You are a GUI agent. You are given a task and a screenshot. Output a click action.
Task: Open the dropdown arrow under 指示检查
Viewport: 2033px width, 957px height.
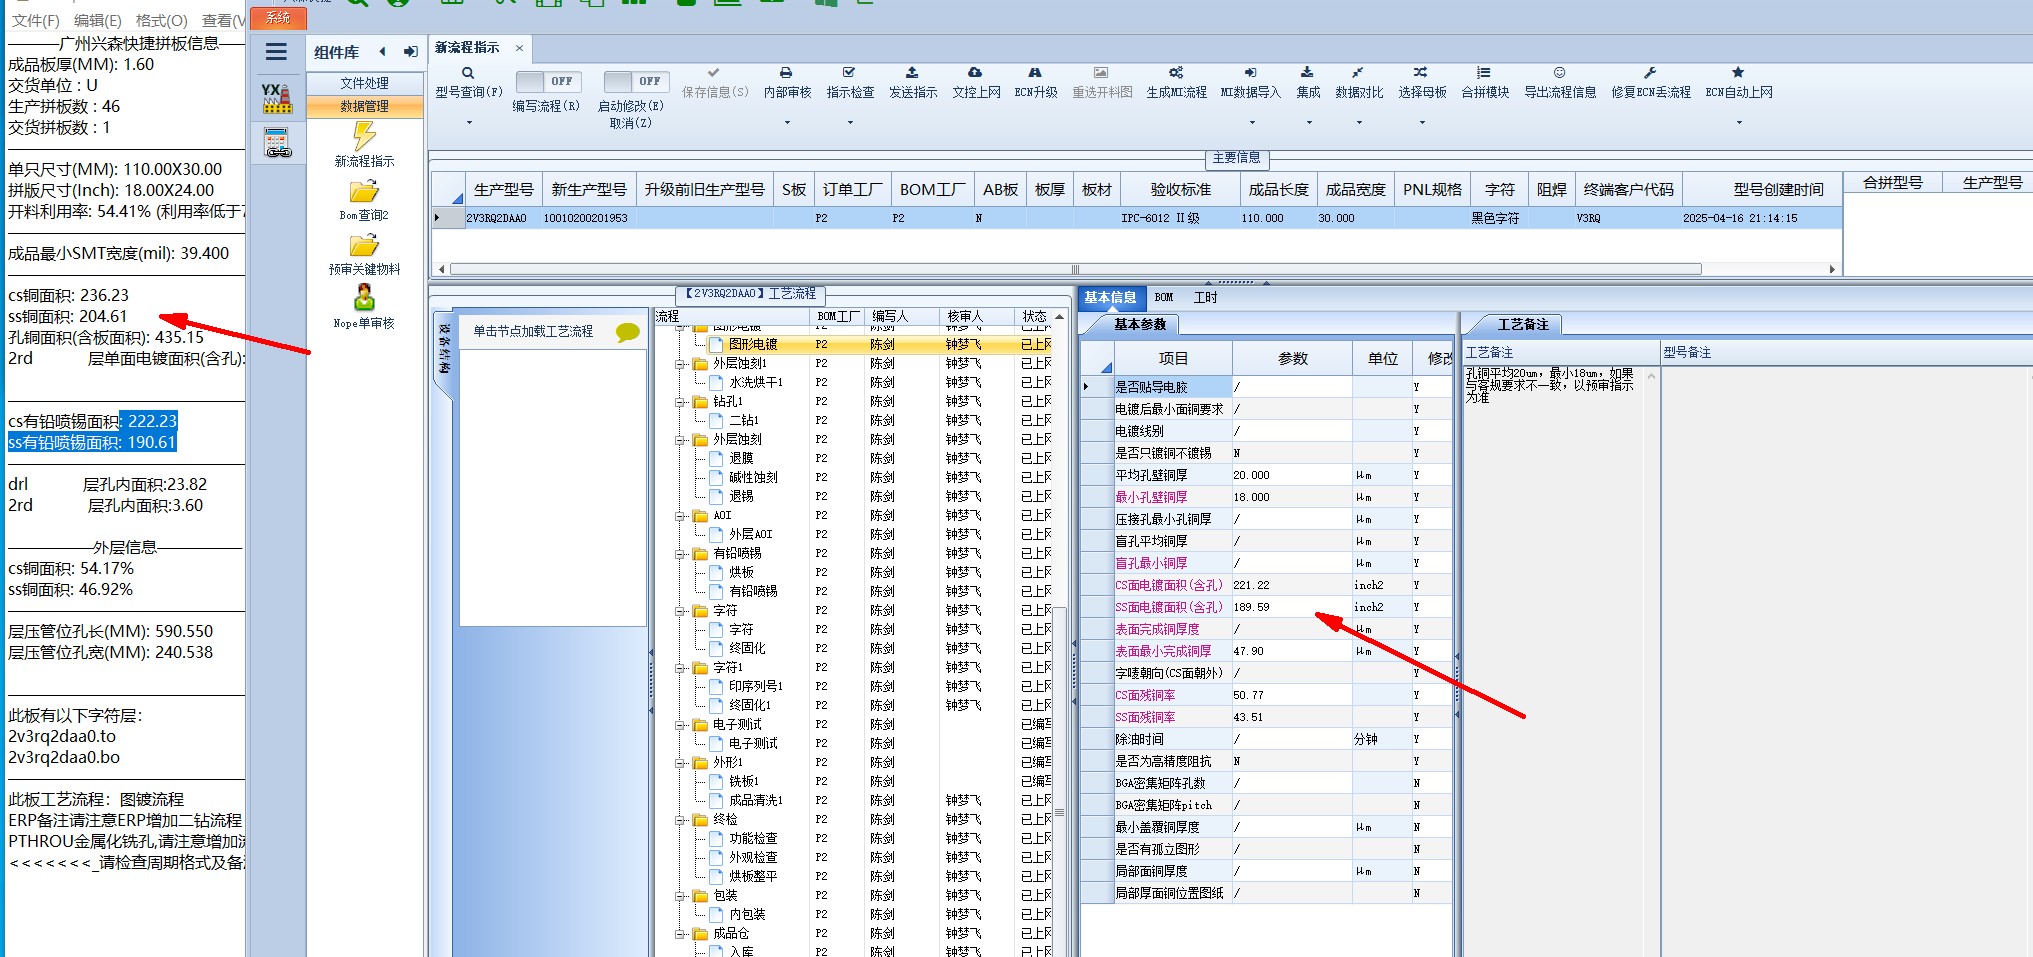point(850,123)
